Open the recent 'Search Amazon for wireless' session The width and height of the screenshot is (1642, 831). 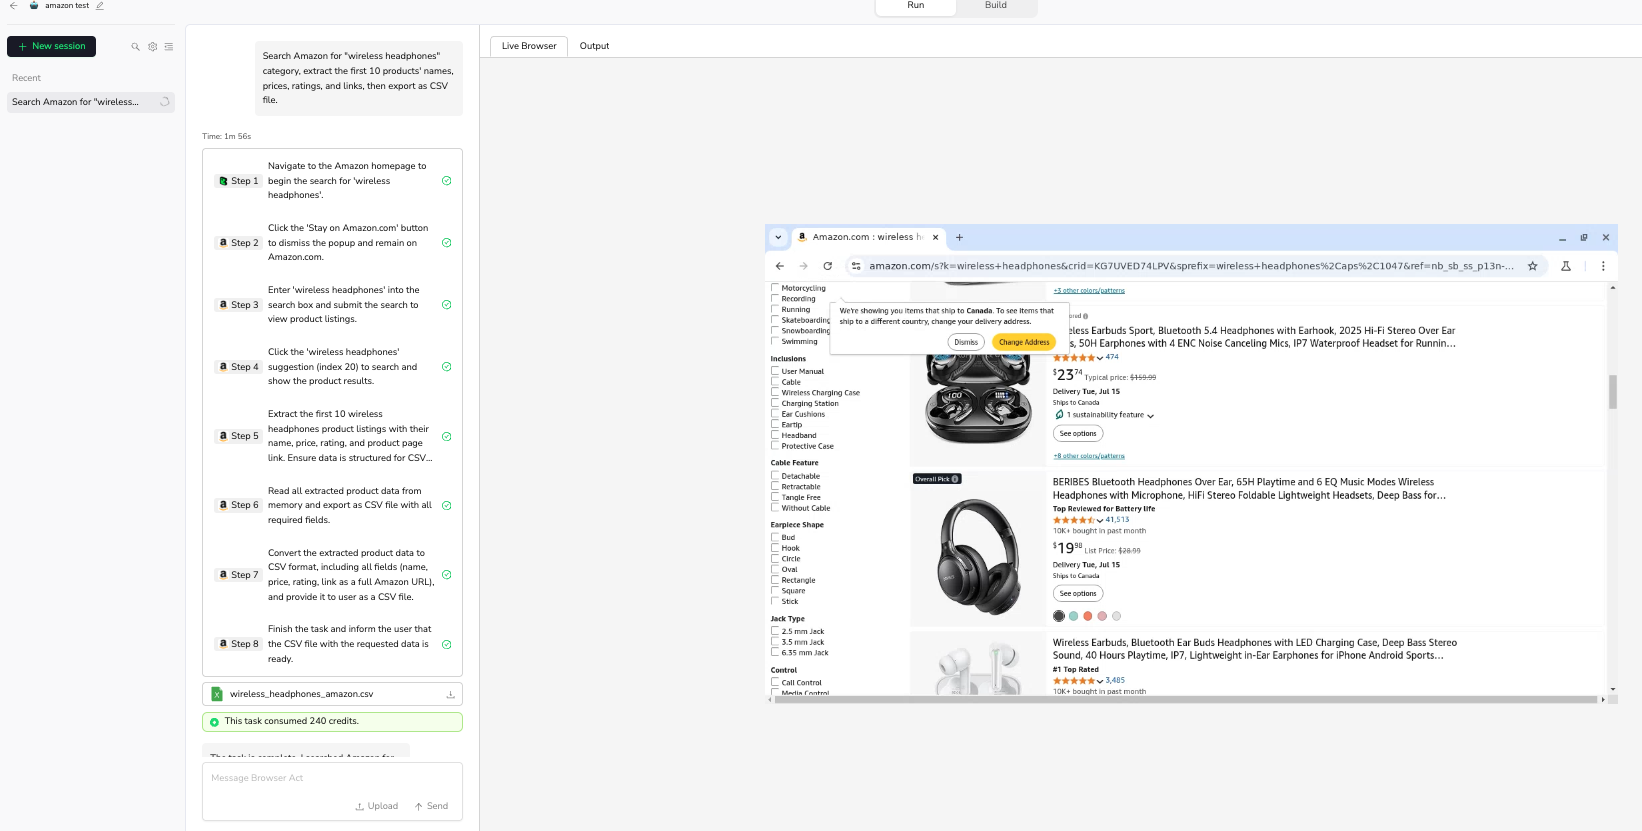click(x=91, y=102)
